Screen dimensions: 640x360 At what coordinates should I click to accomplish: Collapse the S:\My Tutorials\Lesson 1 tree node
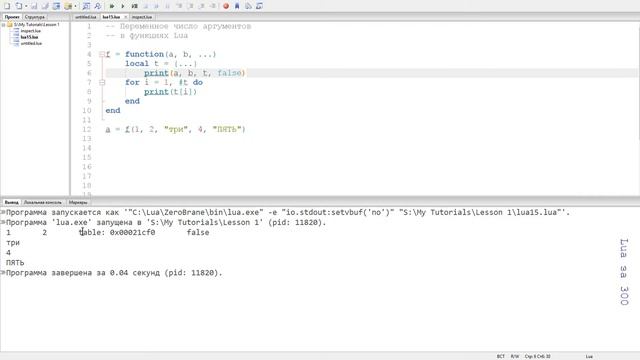[4, 25]
